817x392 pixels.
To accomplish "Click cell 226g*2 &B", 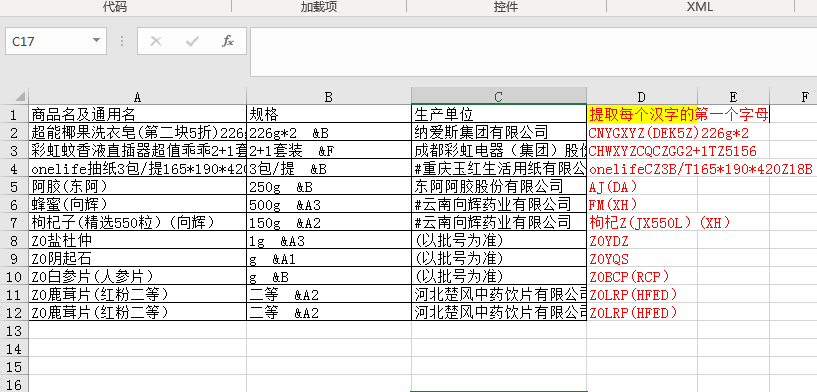I will (329, 132).
